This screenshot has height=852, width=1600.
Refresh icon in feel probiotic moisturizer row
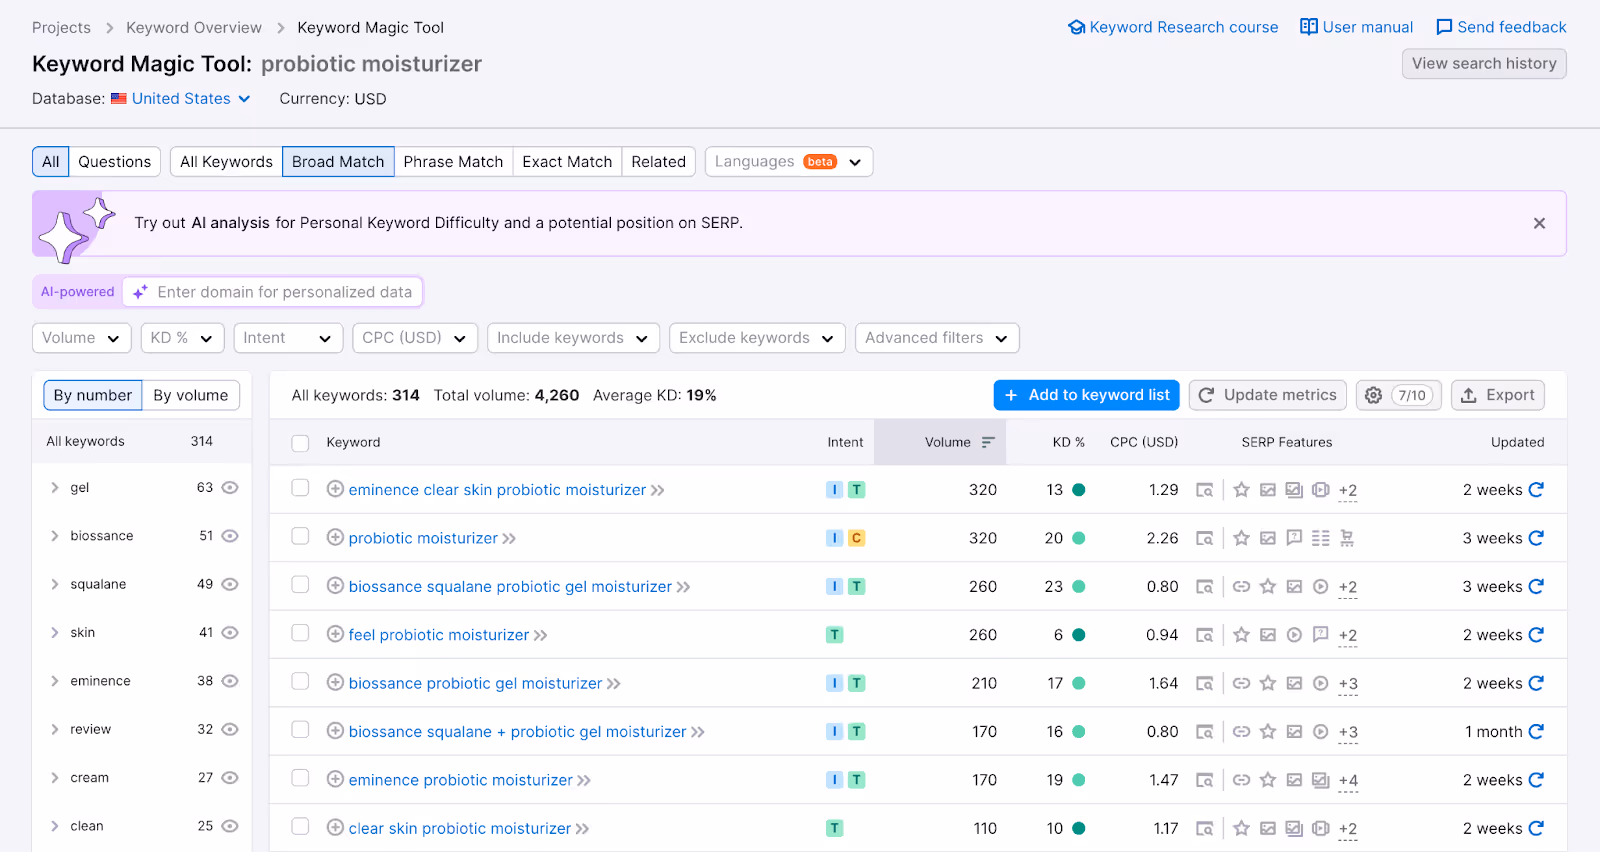1536,635
